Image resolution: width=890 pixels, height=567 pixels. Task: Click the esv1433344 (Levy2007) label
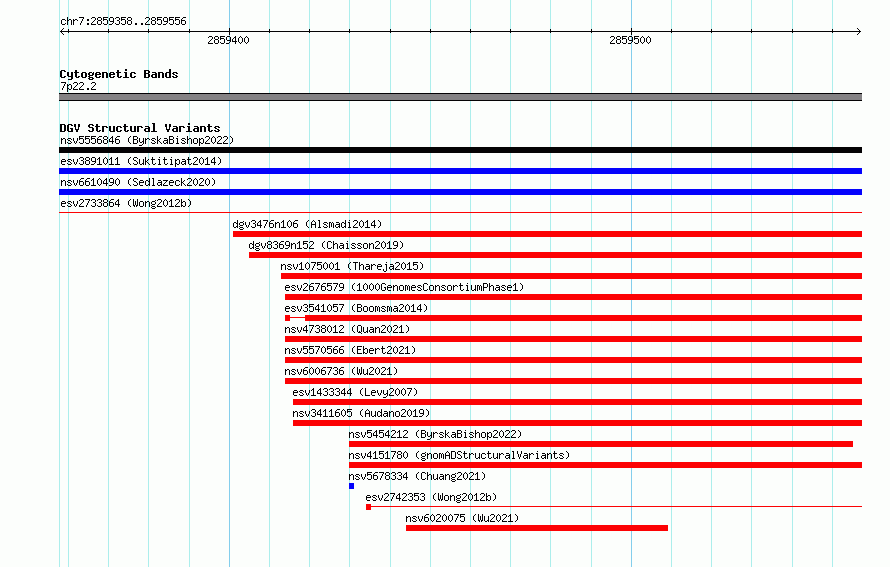point(355,392)
